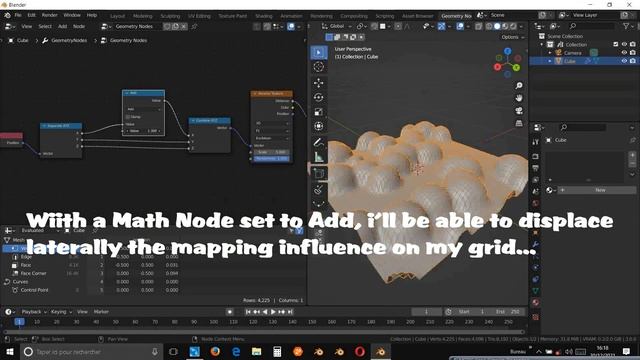Select the Add Cube tool
The width and height of the screenshot is (640, 360).
(x=319, y=173)
